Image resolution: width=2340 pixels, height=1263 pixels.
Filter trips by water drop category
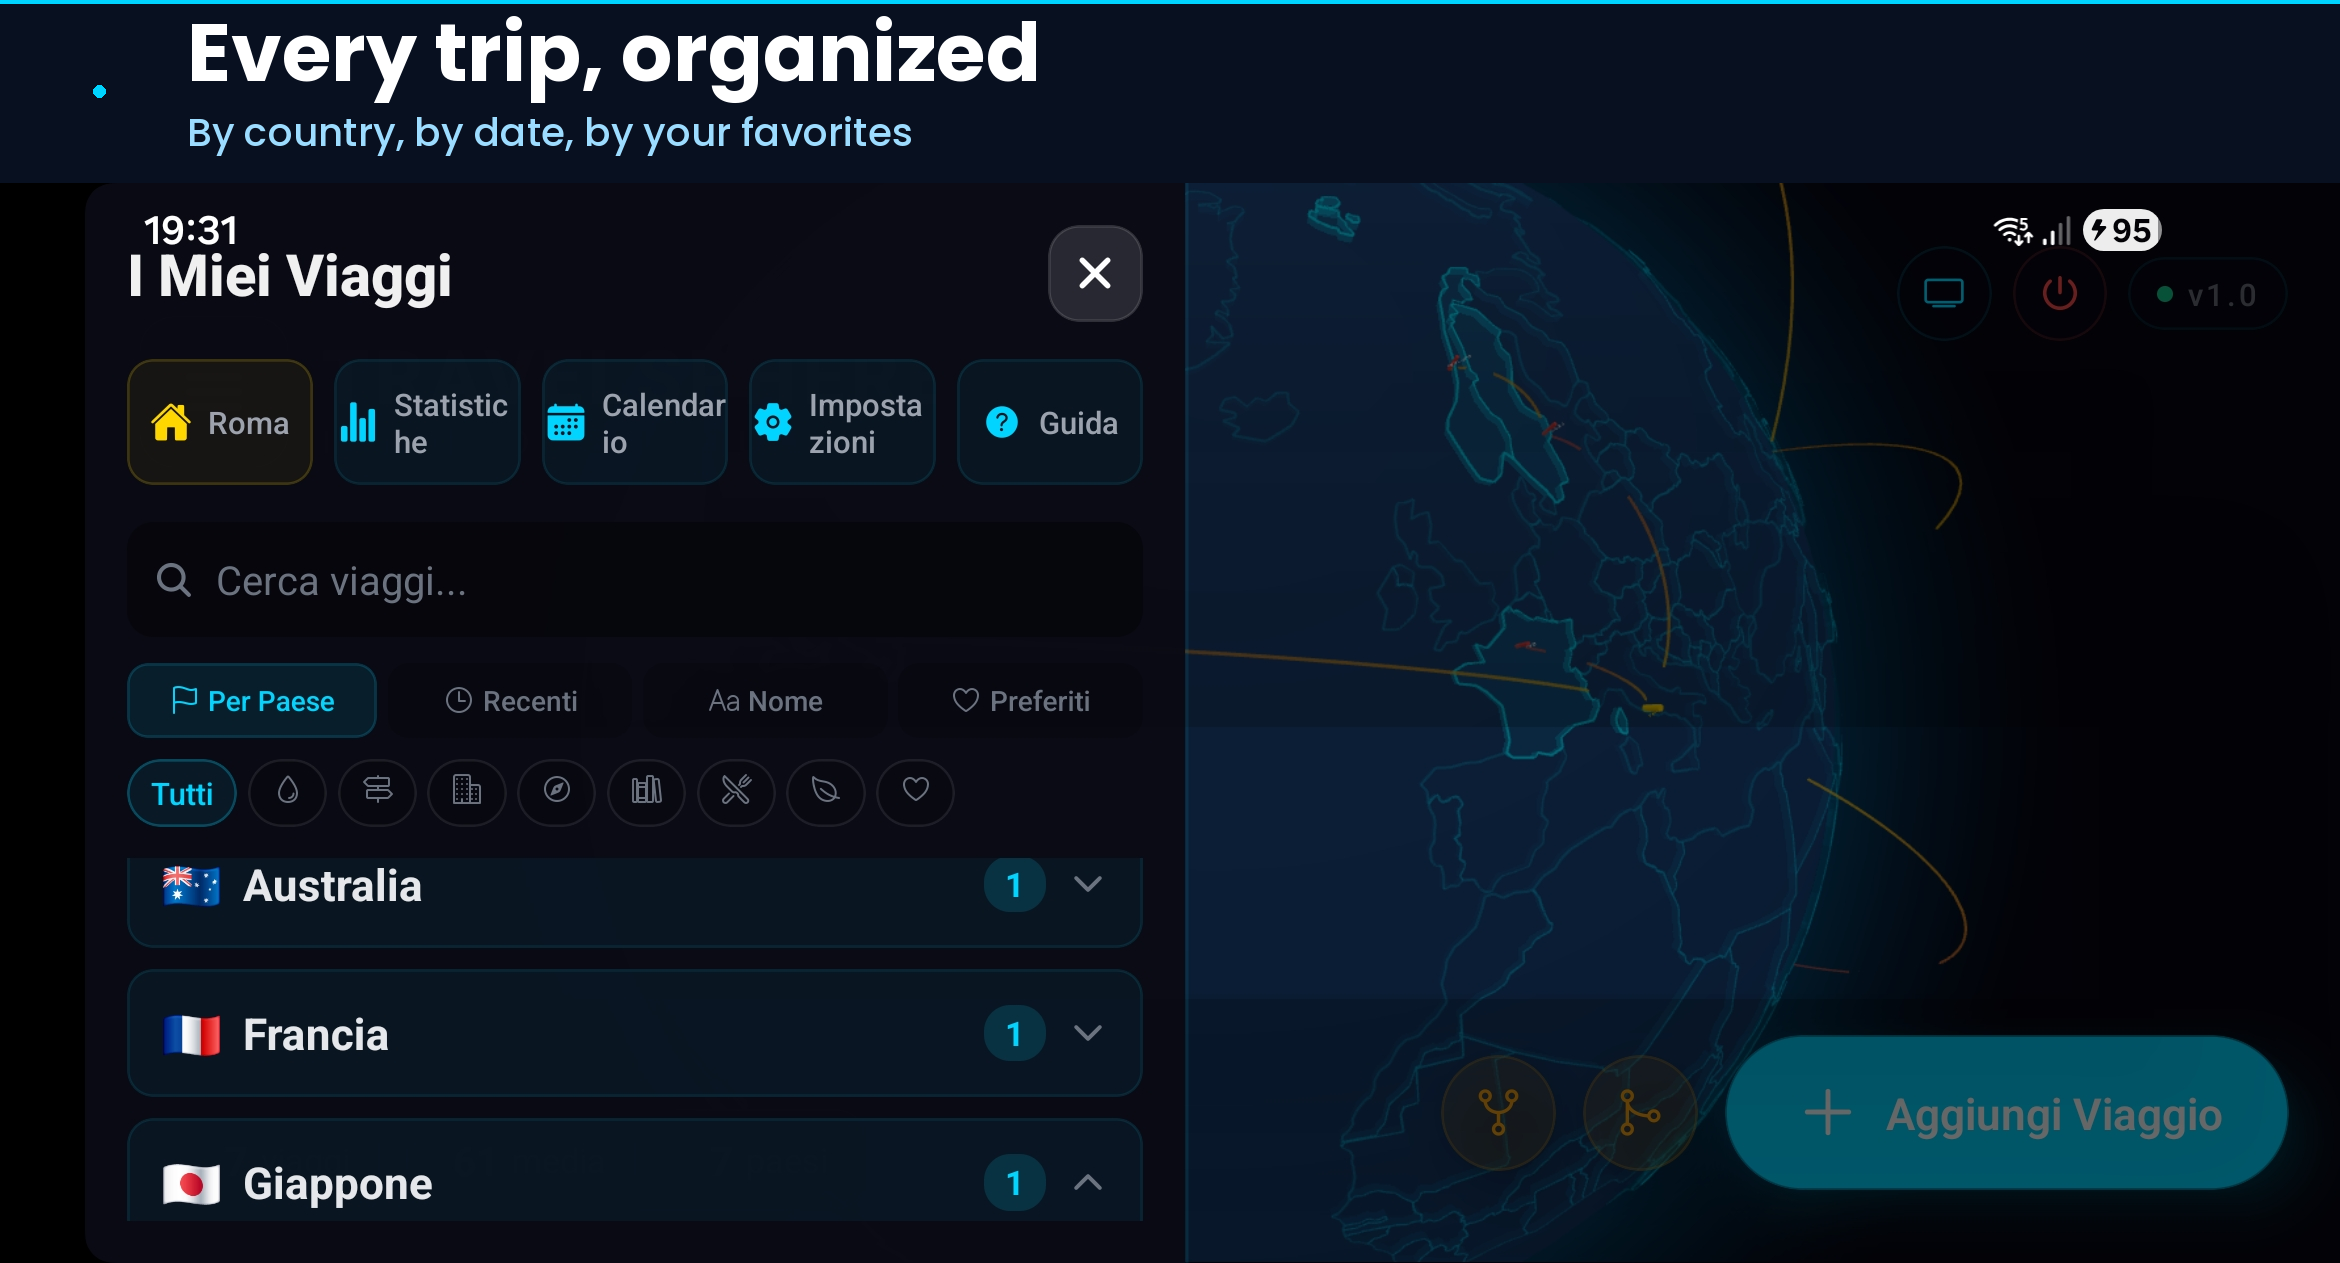click(x=288, y=792)
